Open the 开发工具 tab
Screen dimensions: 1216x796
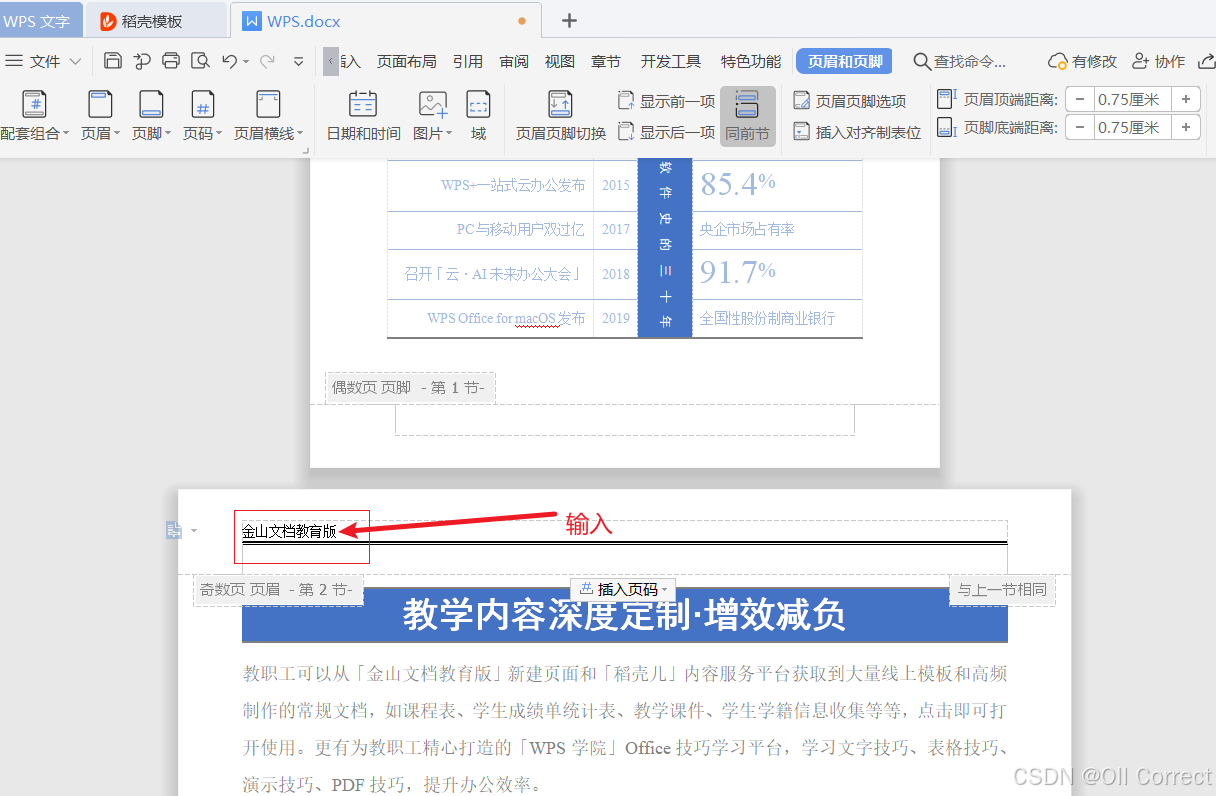tap(670, 61)
